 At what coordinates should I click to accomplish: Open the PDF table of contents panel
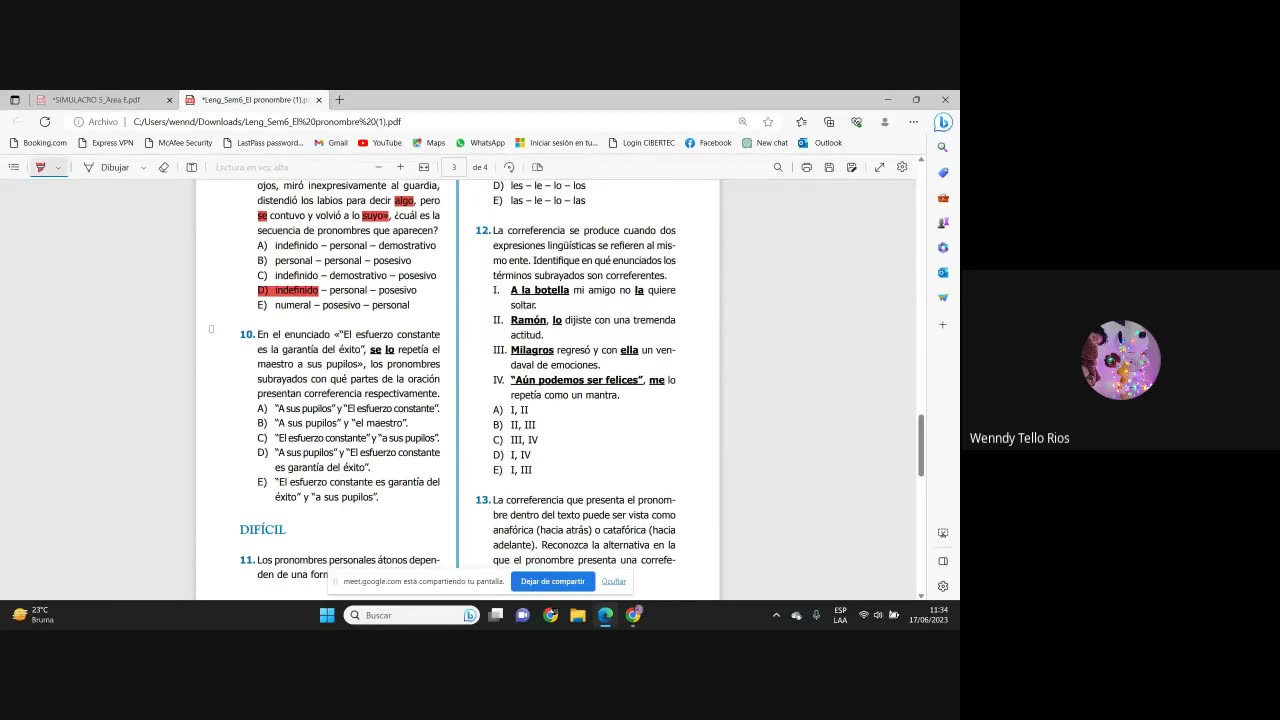click(14, 167)
